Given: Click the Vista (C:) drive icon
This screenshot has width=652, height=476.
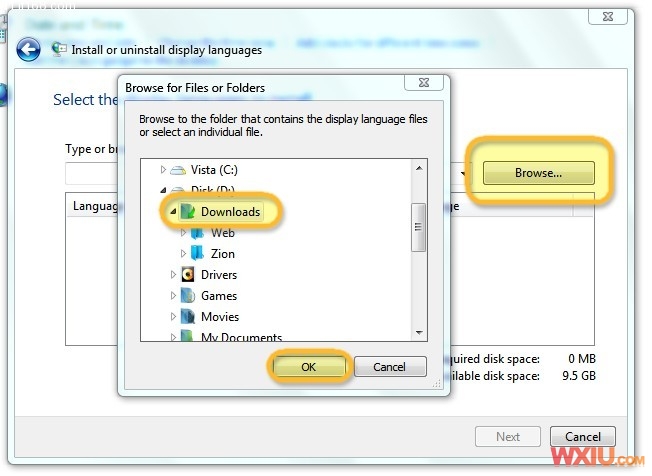Looking at the screenshot, I should (x=178, y=170).
